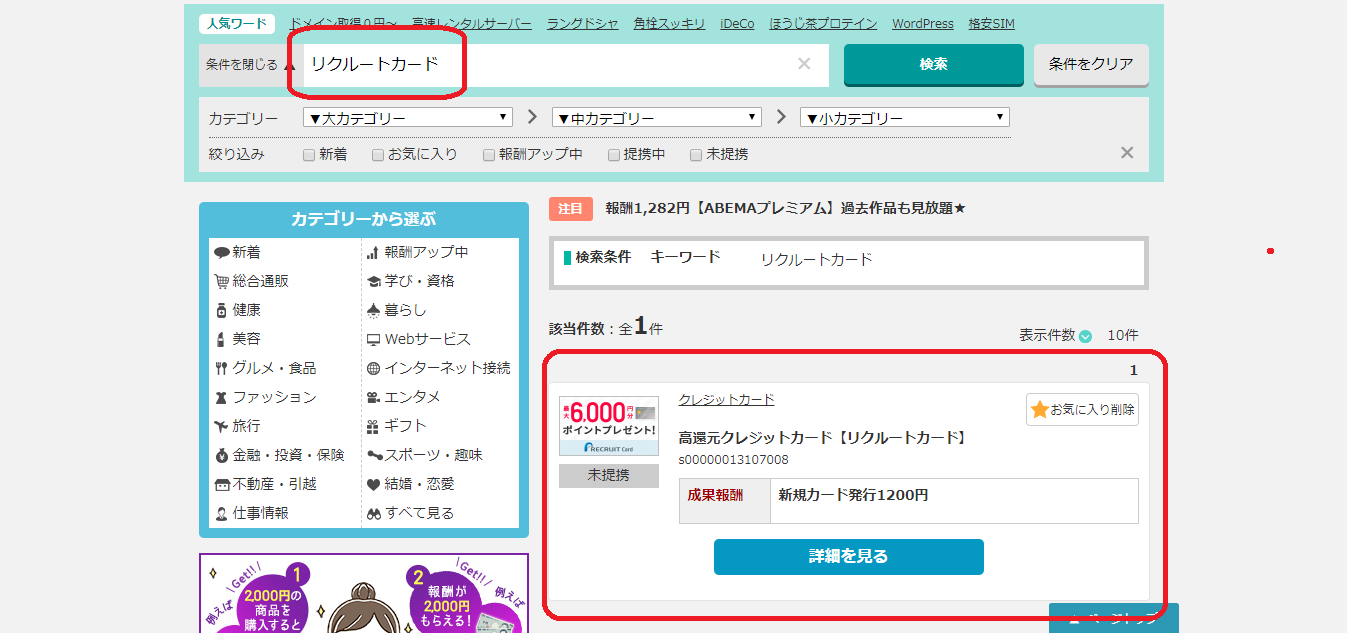
Task: Open the スポーツ・趣味 icon
Action: click(374, 456)
